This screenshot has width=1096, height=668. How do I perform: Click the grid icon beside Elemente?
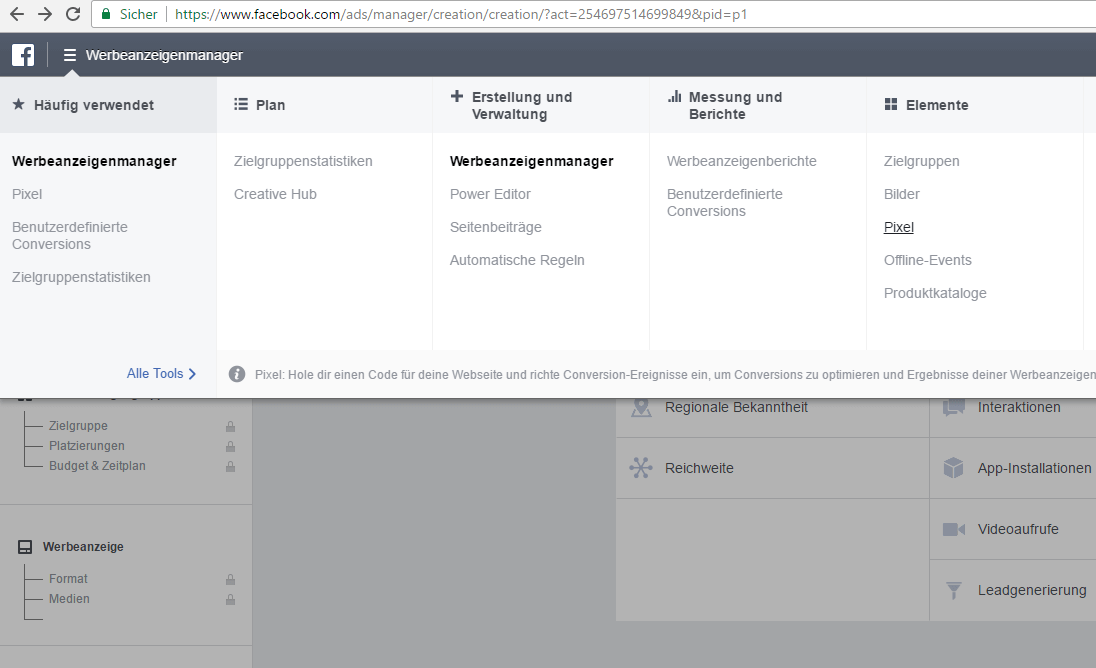click(890, 104)
